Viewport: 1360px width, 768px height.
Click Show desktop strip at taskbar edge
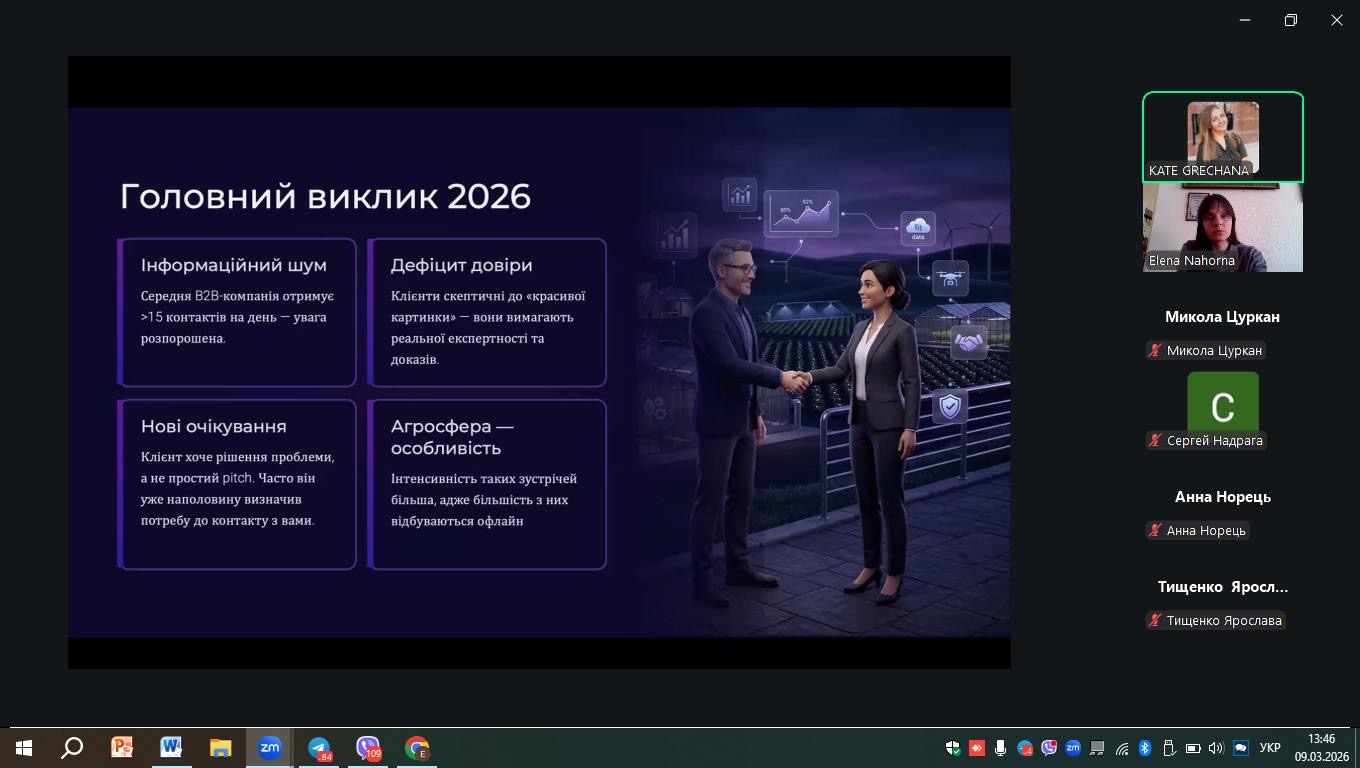pyautogui.click(x=1357, y=748)
